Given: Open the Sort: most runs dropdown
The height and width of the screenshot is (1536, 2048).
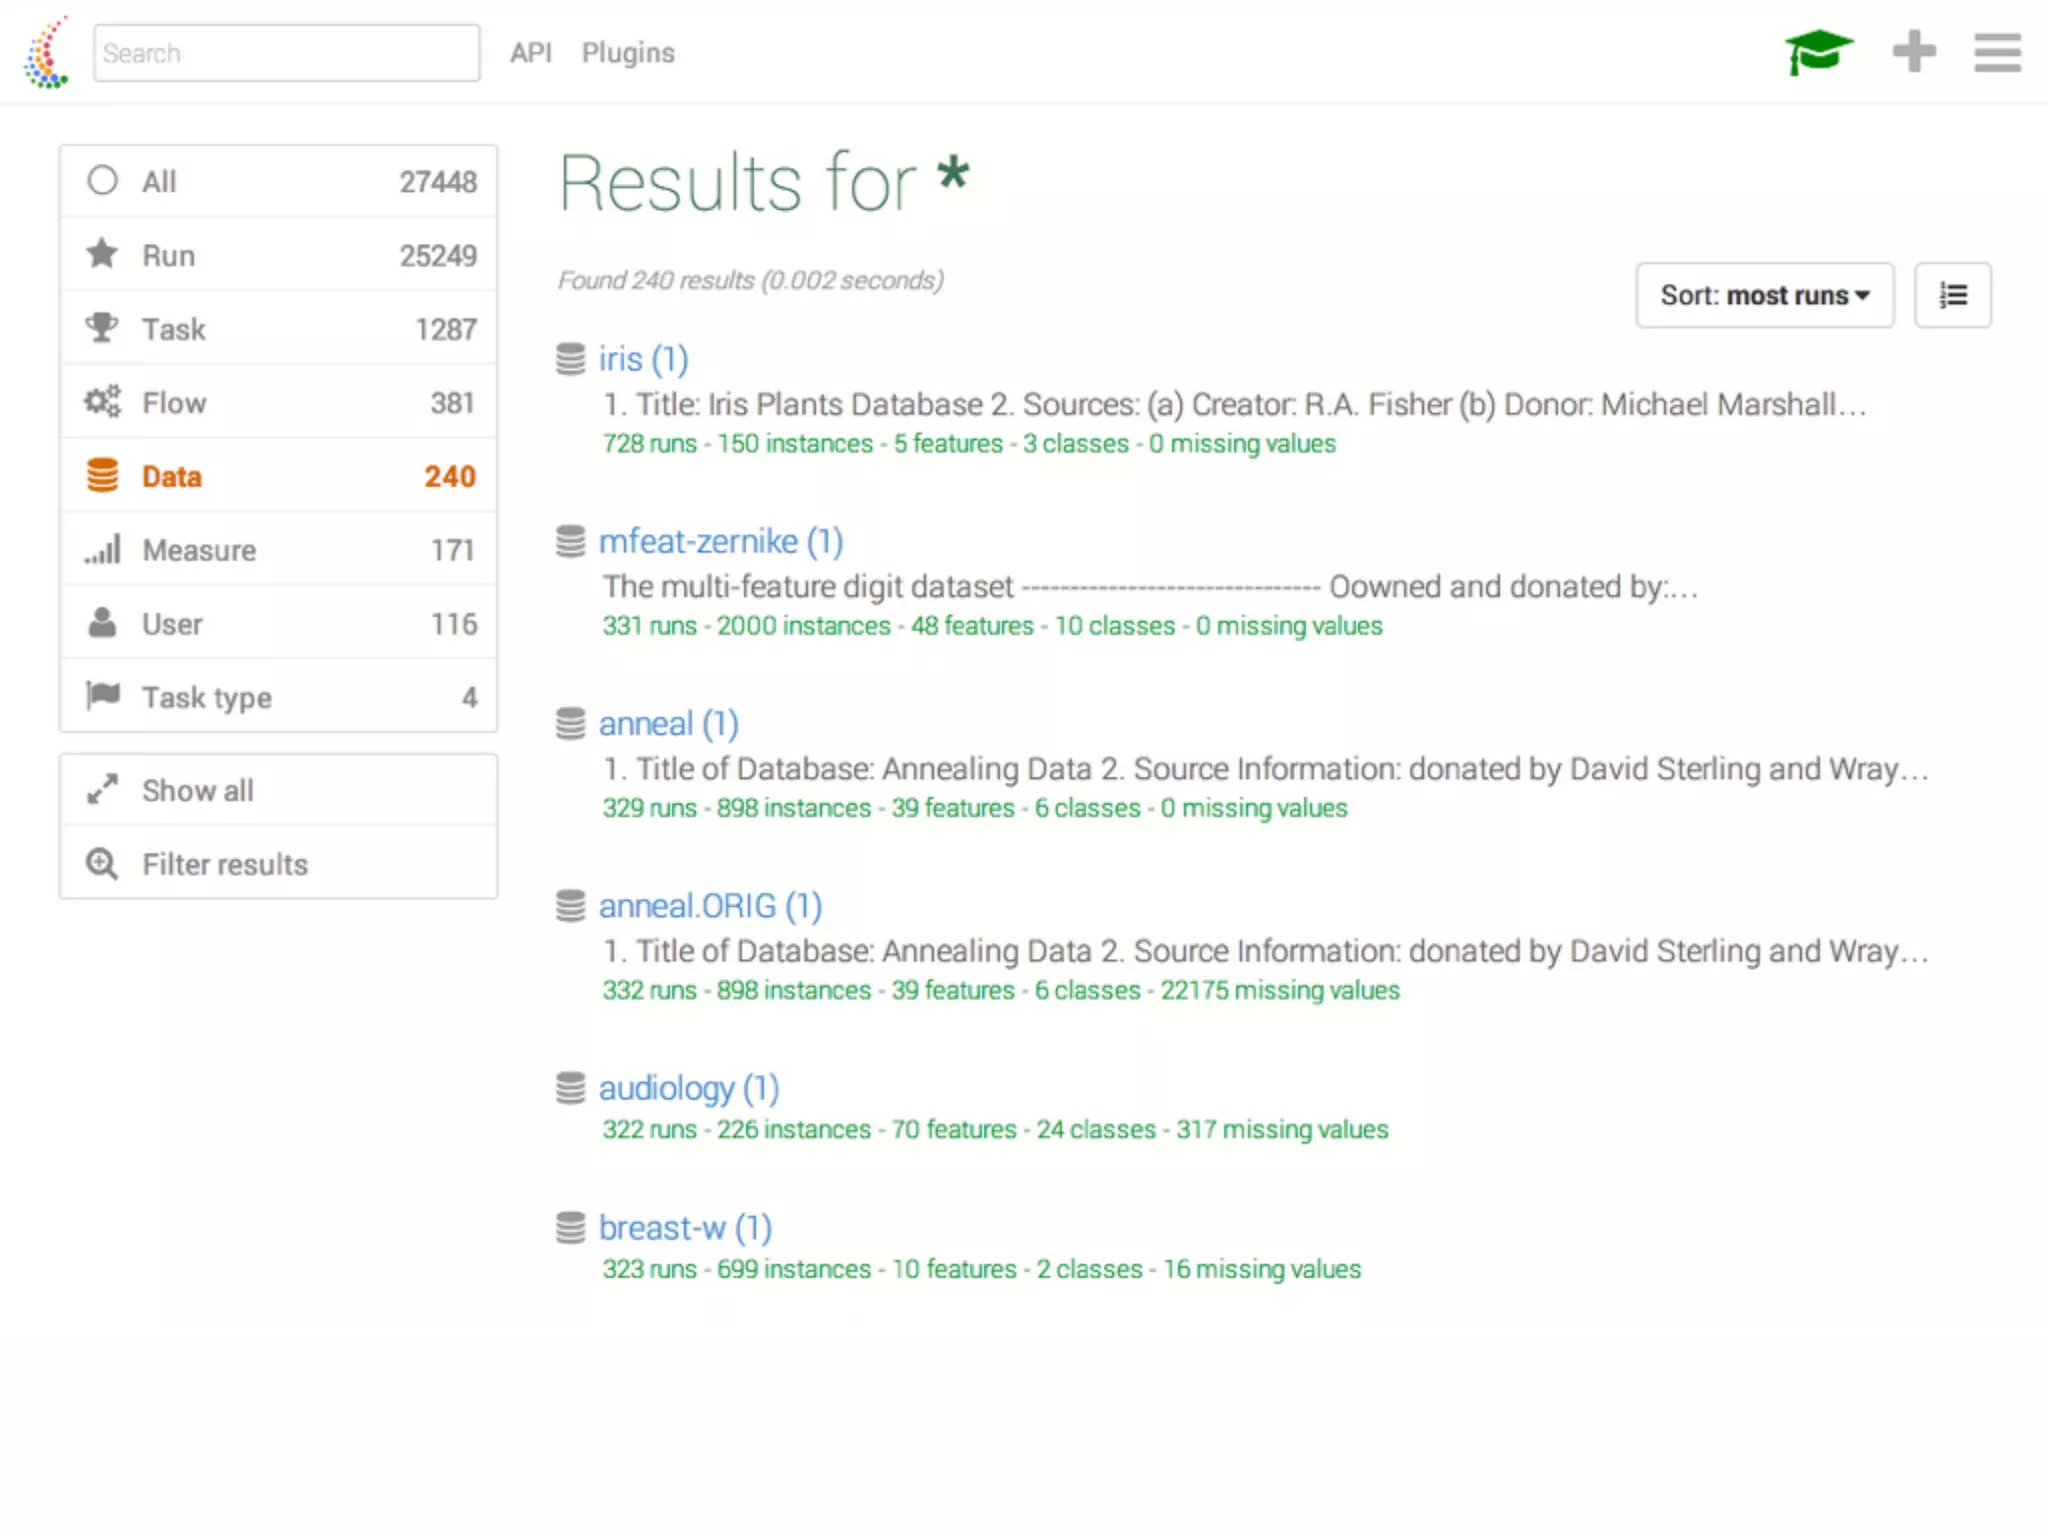Looking at the screenshot, I should 1764,295.
